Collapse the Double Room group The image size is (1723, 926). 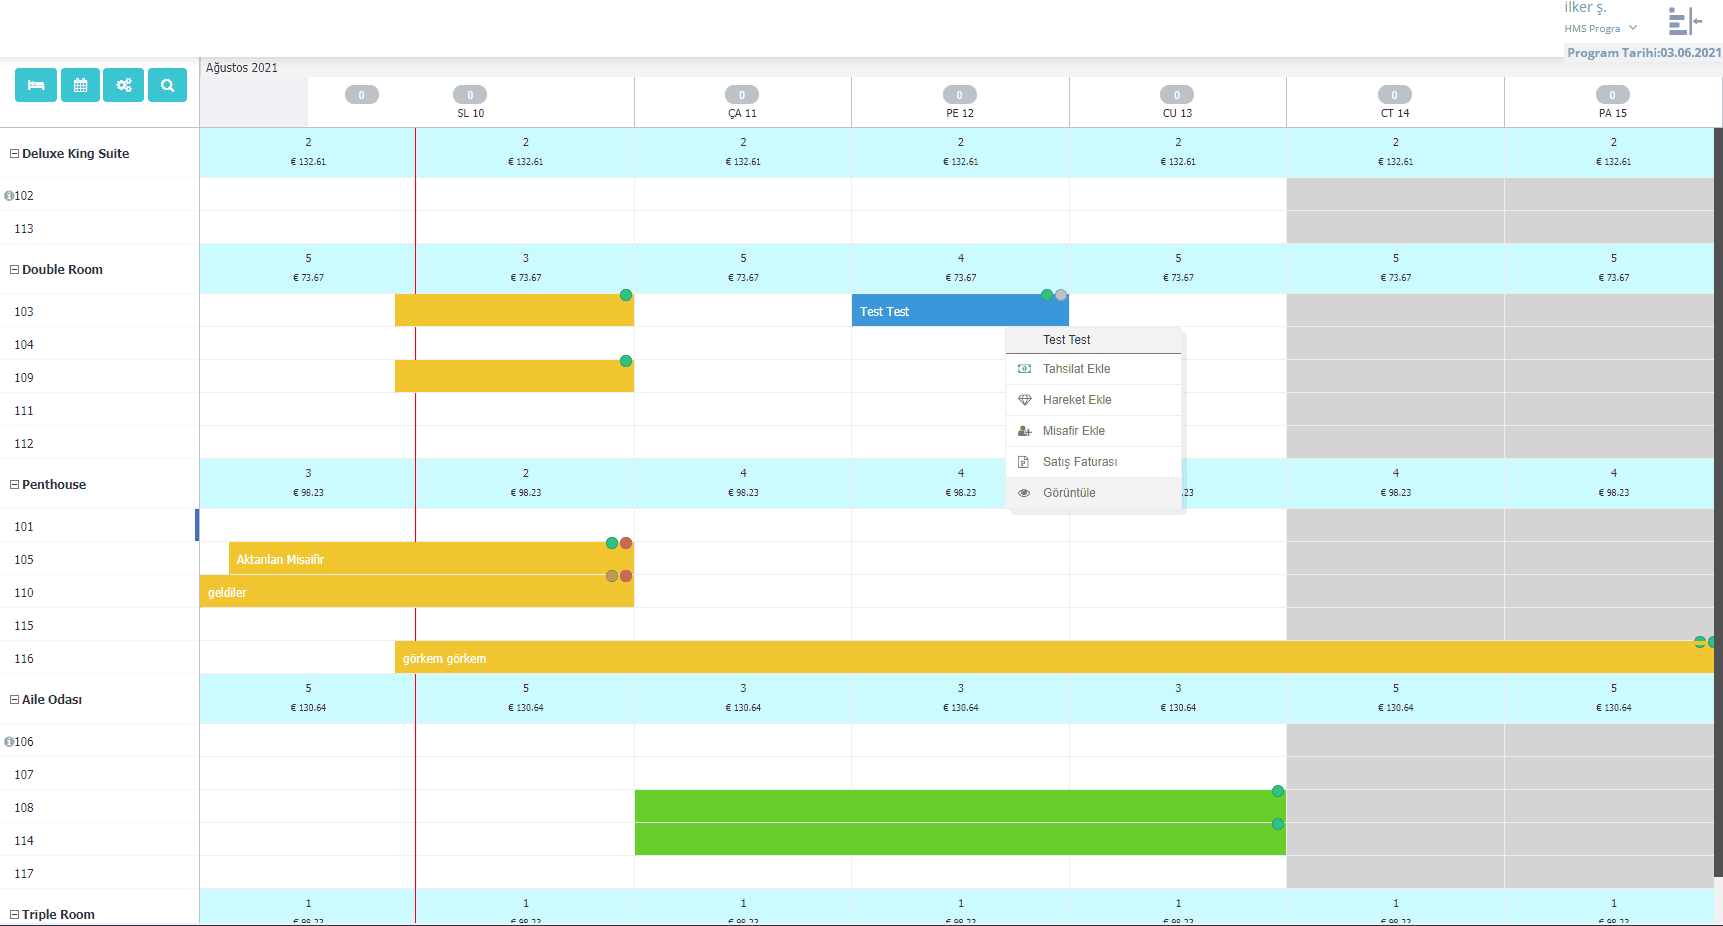pyautogui.click(x=15, y=270)
